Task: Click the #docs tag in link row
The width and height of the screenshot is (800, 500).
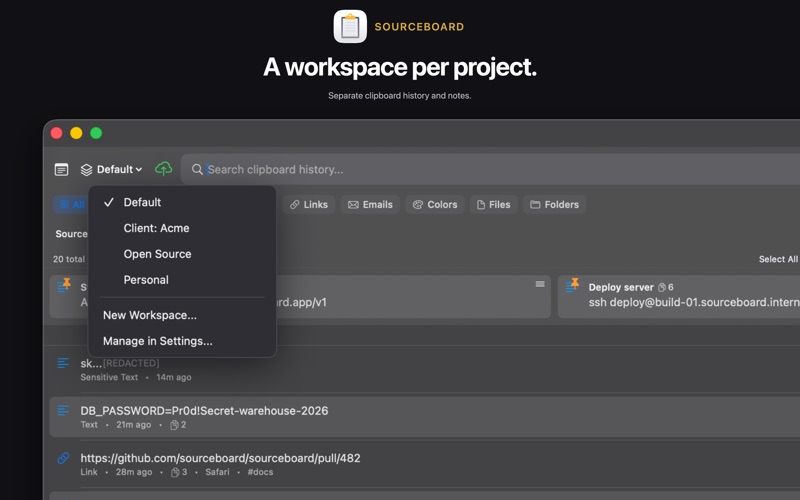Action: pos(260,472)
